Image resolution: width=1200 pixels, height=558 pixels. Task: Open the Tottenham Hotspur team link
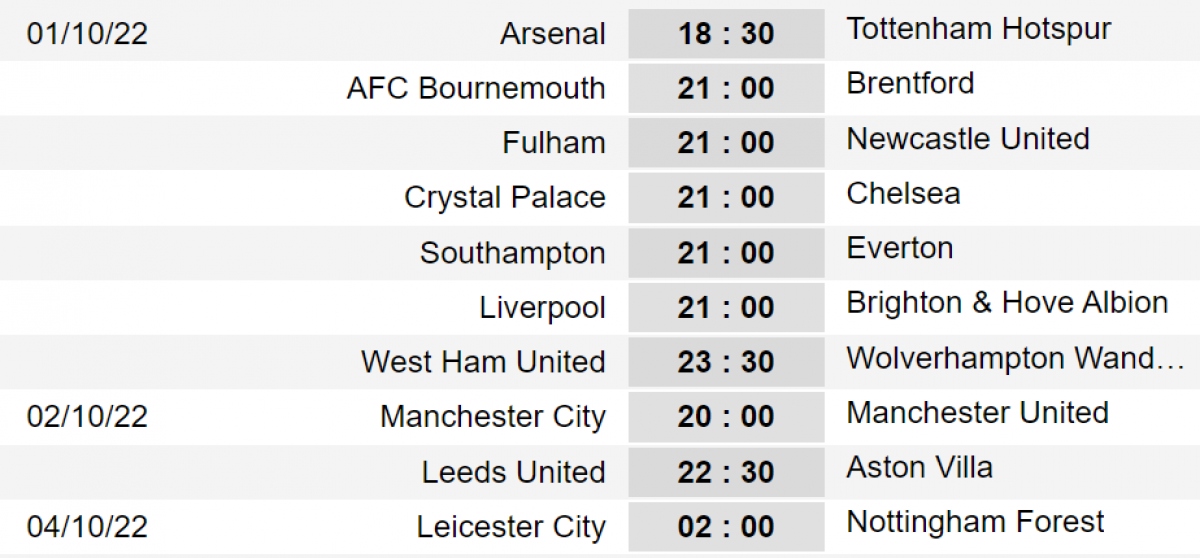(979, 29)
